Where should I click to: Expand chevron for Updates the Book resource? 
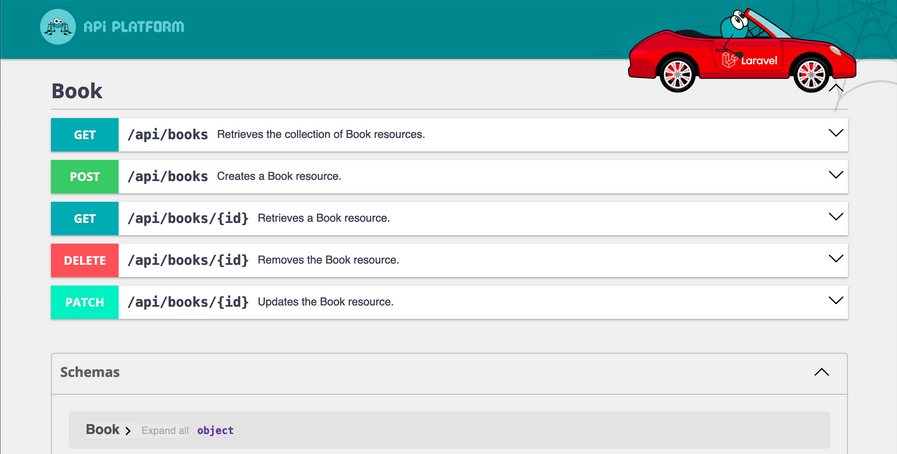pyautogui.click(x=836, y=300)
